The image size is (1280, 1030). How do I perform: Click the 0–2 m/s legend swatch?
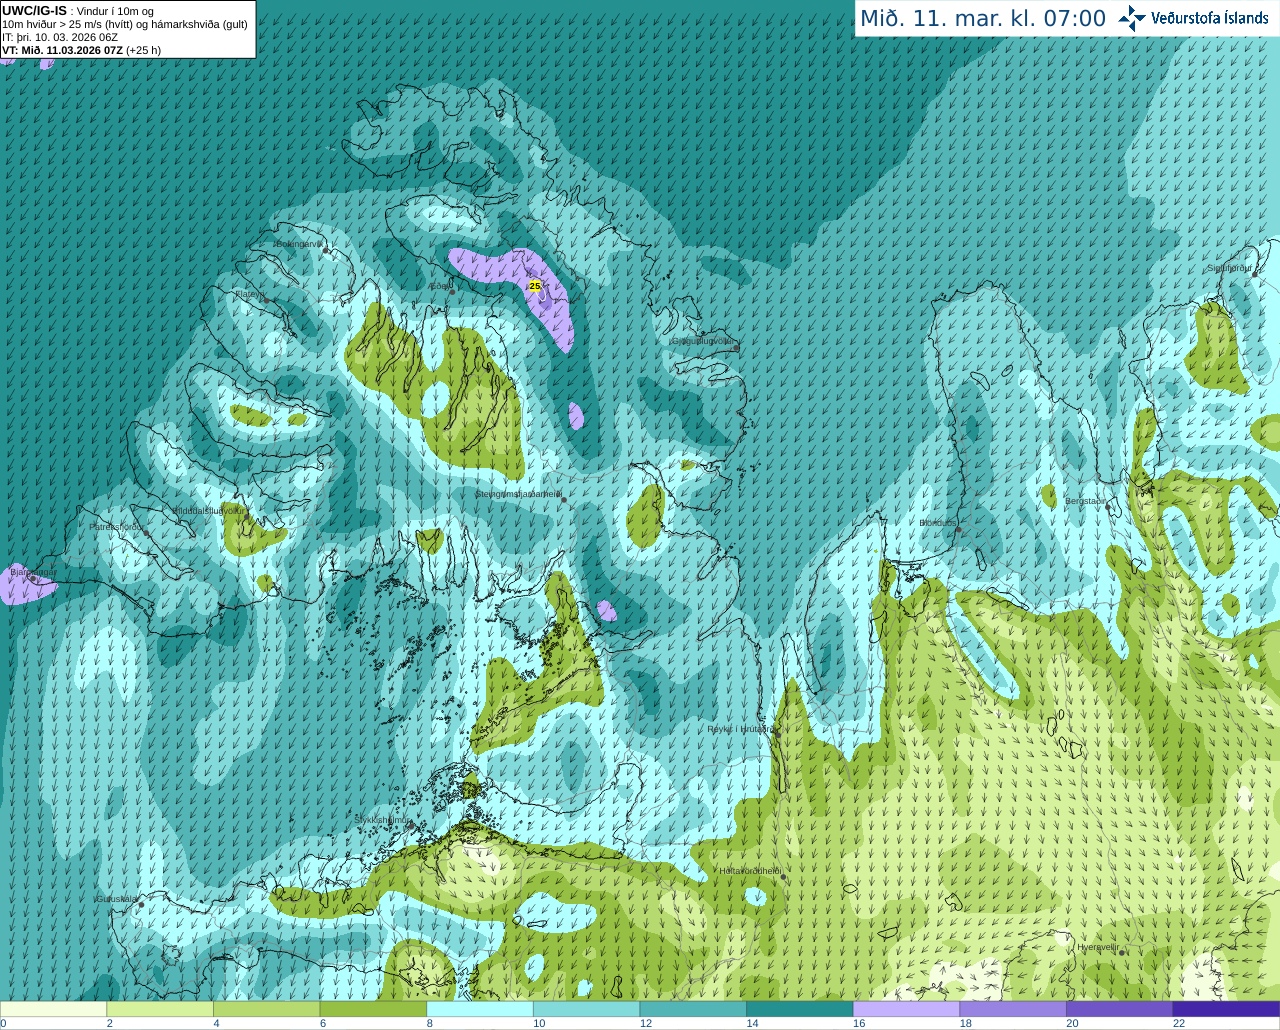pyautogui.click(x=53, y=1009)
